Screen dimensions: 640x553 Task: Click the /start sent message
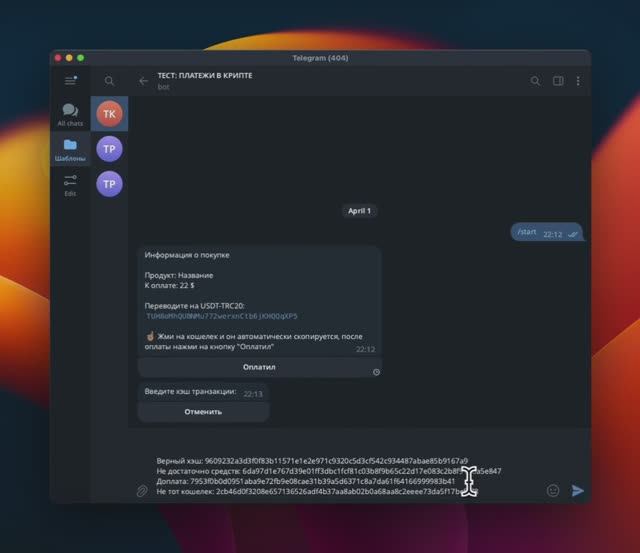pos(547,232)
